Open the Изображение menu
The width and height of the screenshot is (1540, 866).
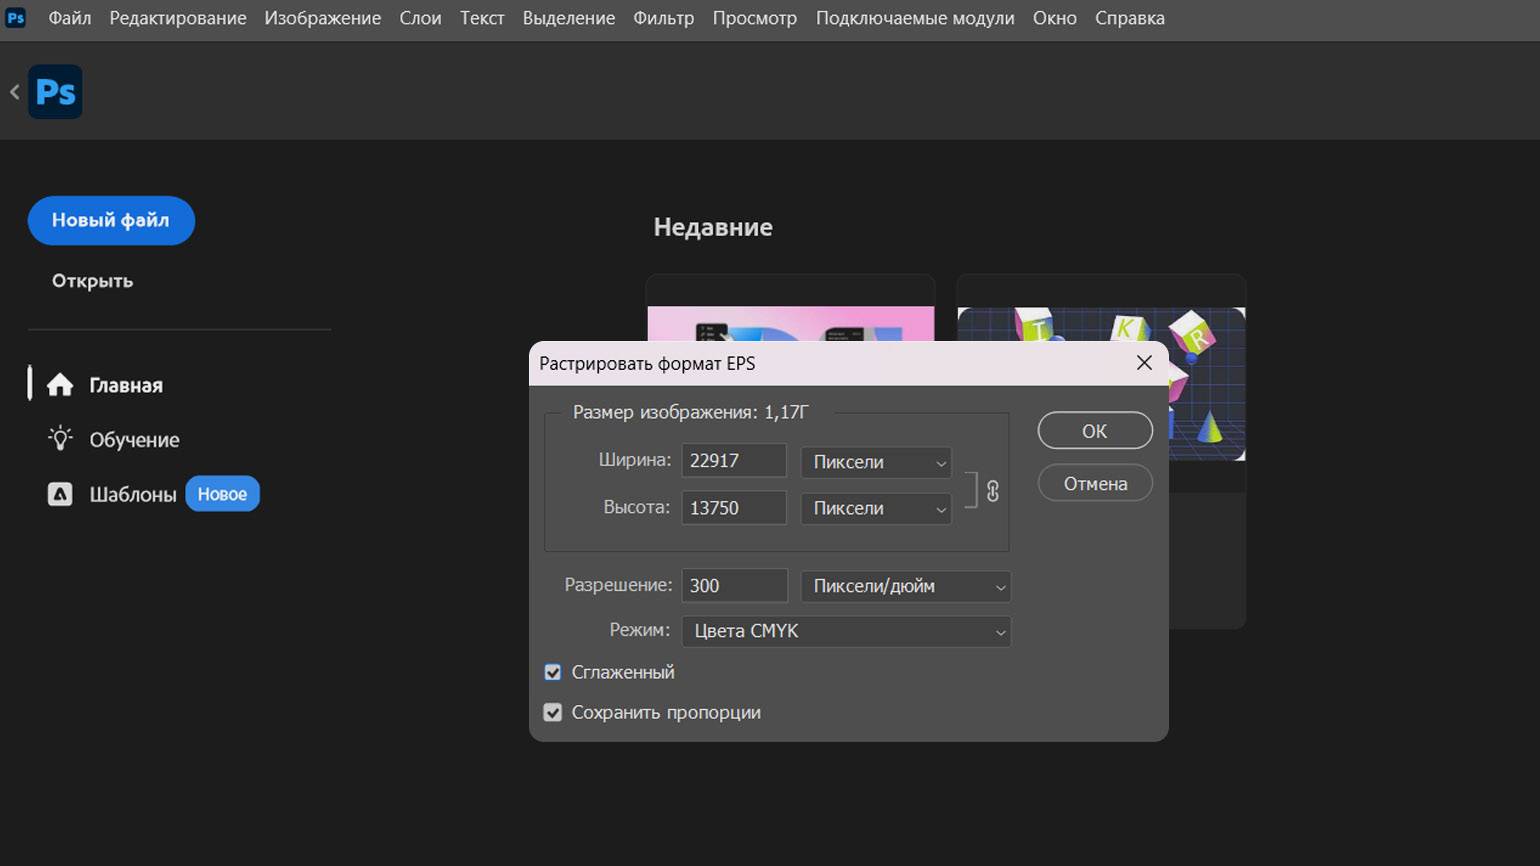point(322,18)
